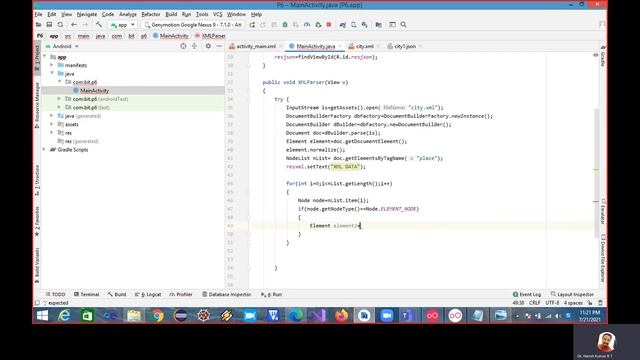Viewport: 640px width, 360px height.
Task: Click the AVD Manager device icon
Action: click(353, 25)
